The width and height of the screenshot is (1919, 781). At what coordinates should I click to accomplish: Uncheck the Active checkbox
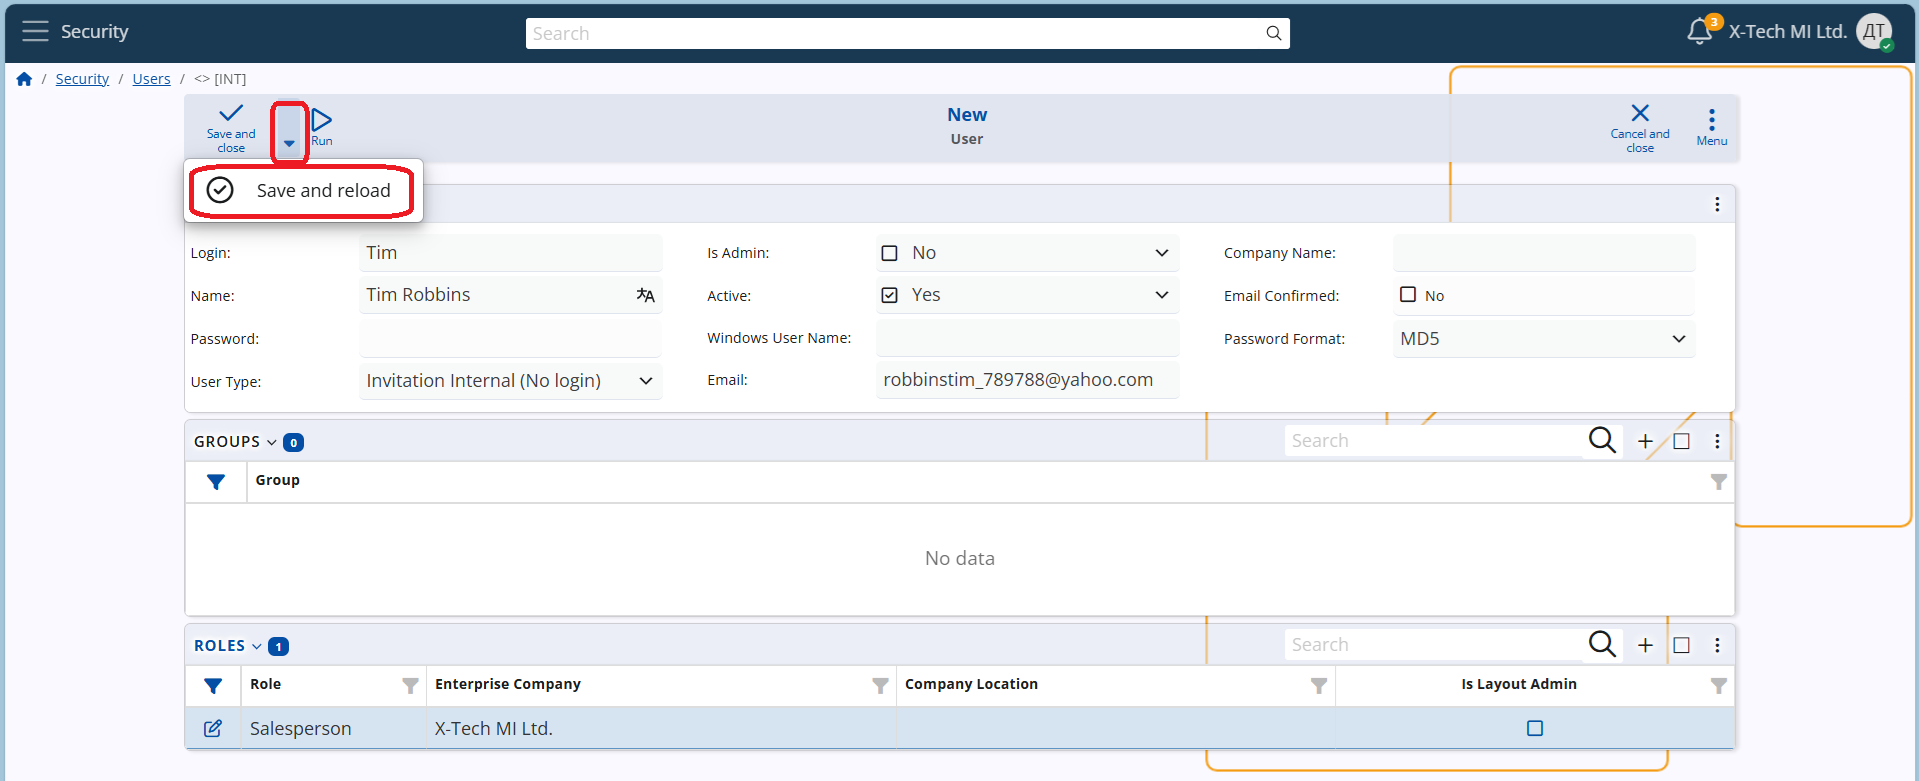click(x=889, y=295)
